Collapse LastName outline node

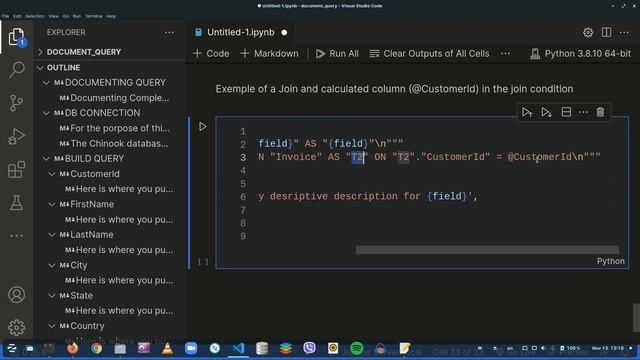tap(52, 235)
